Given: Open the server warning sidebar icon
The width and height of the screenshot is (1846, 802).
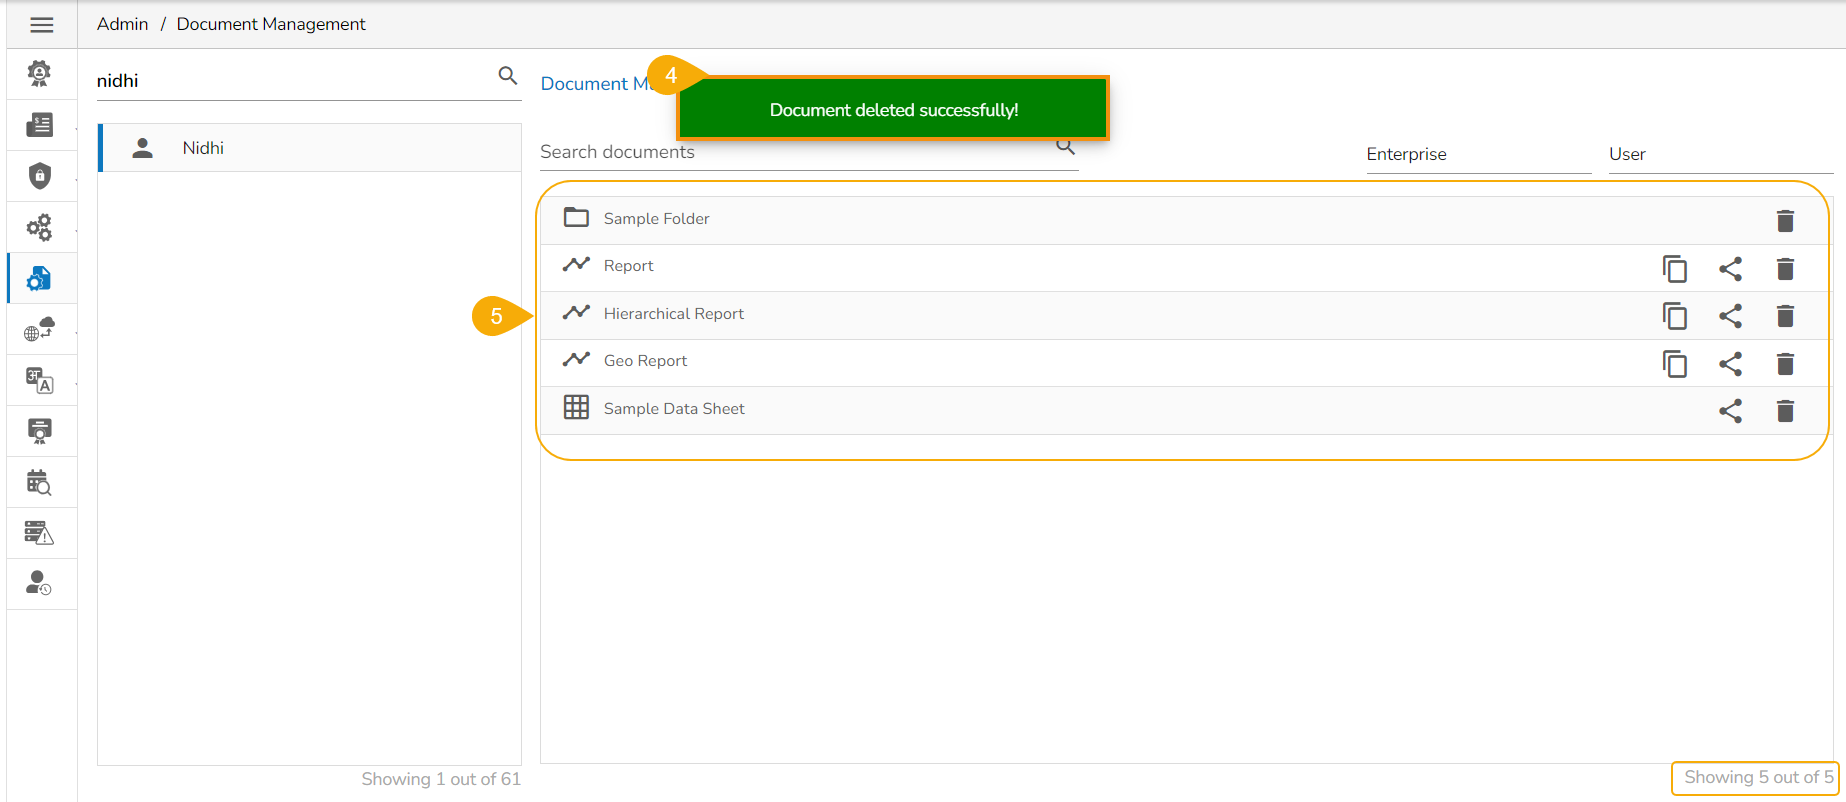Looking at the screenshot, I should pyautogui.click(x=39, y=533).
